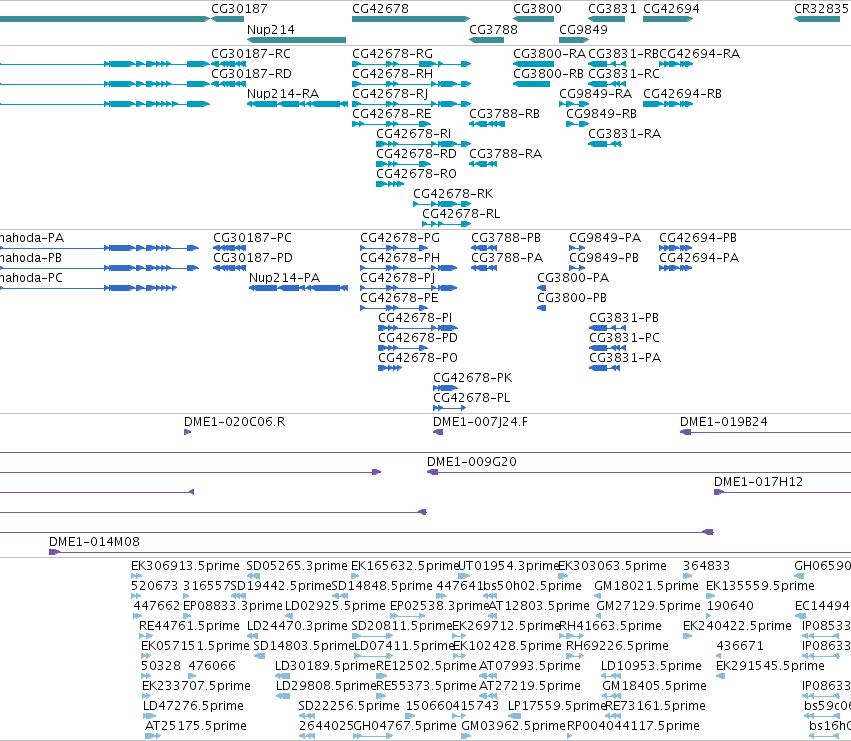Open the CG42678 gene feature
The height and width of the screenshot is (741, 851).
point(411,19)
